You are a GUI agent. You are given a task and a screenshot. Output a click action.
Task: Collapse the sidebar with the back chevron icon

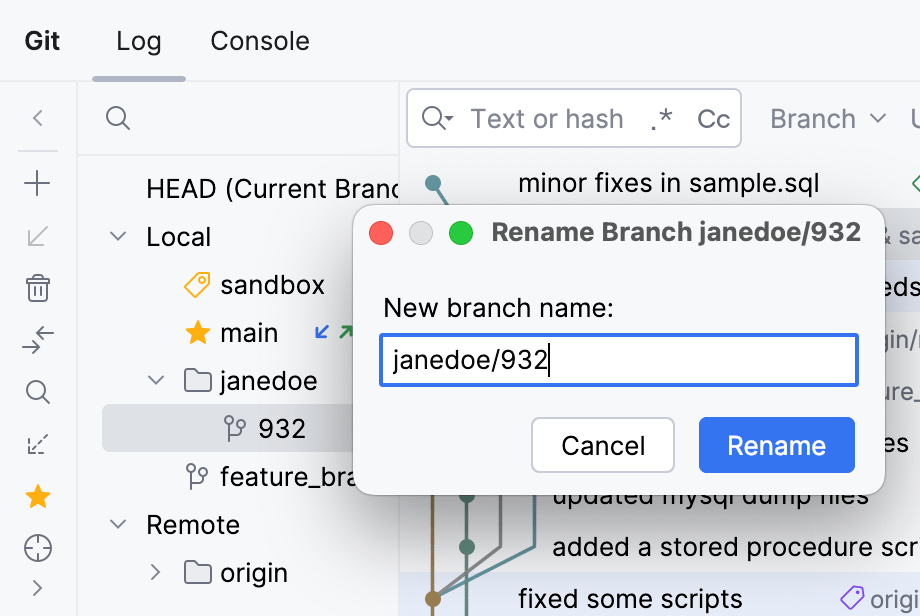tap(37, 118)
